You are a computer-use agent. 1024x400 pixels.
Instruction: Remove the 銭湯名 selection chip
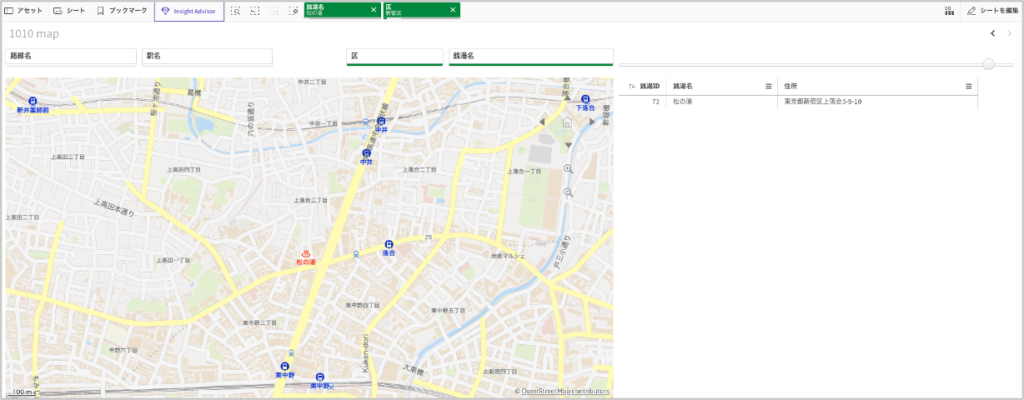(x=373, y=10)
